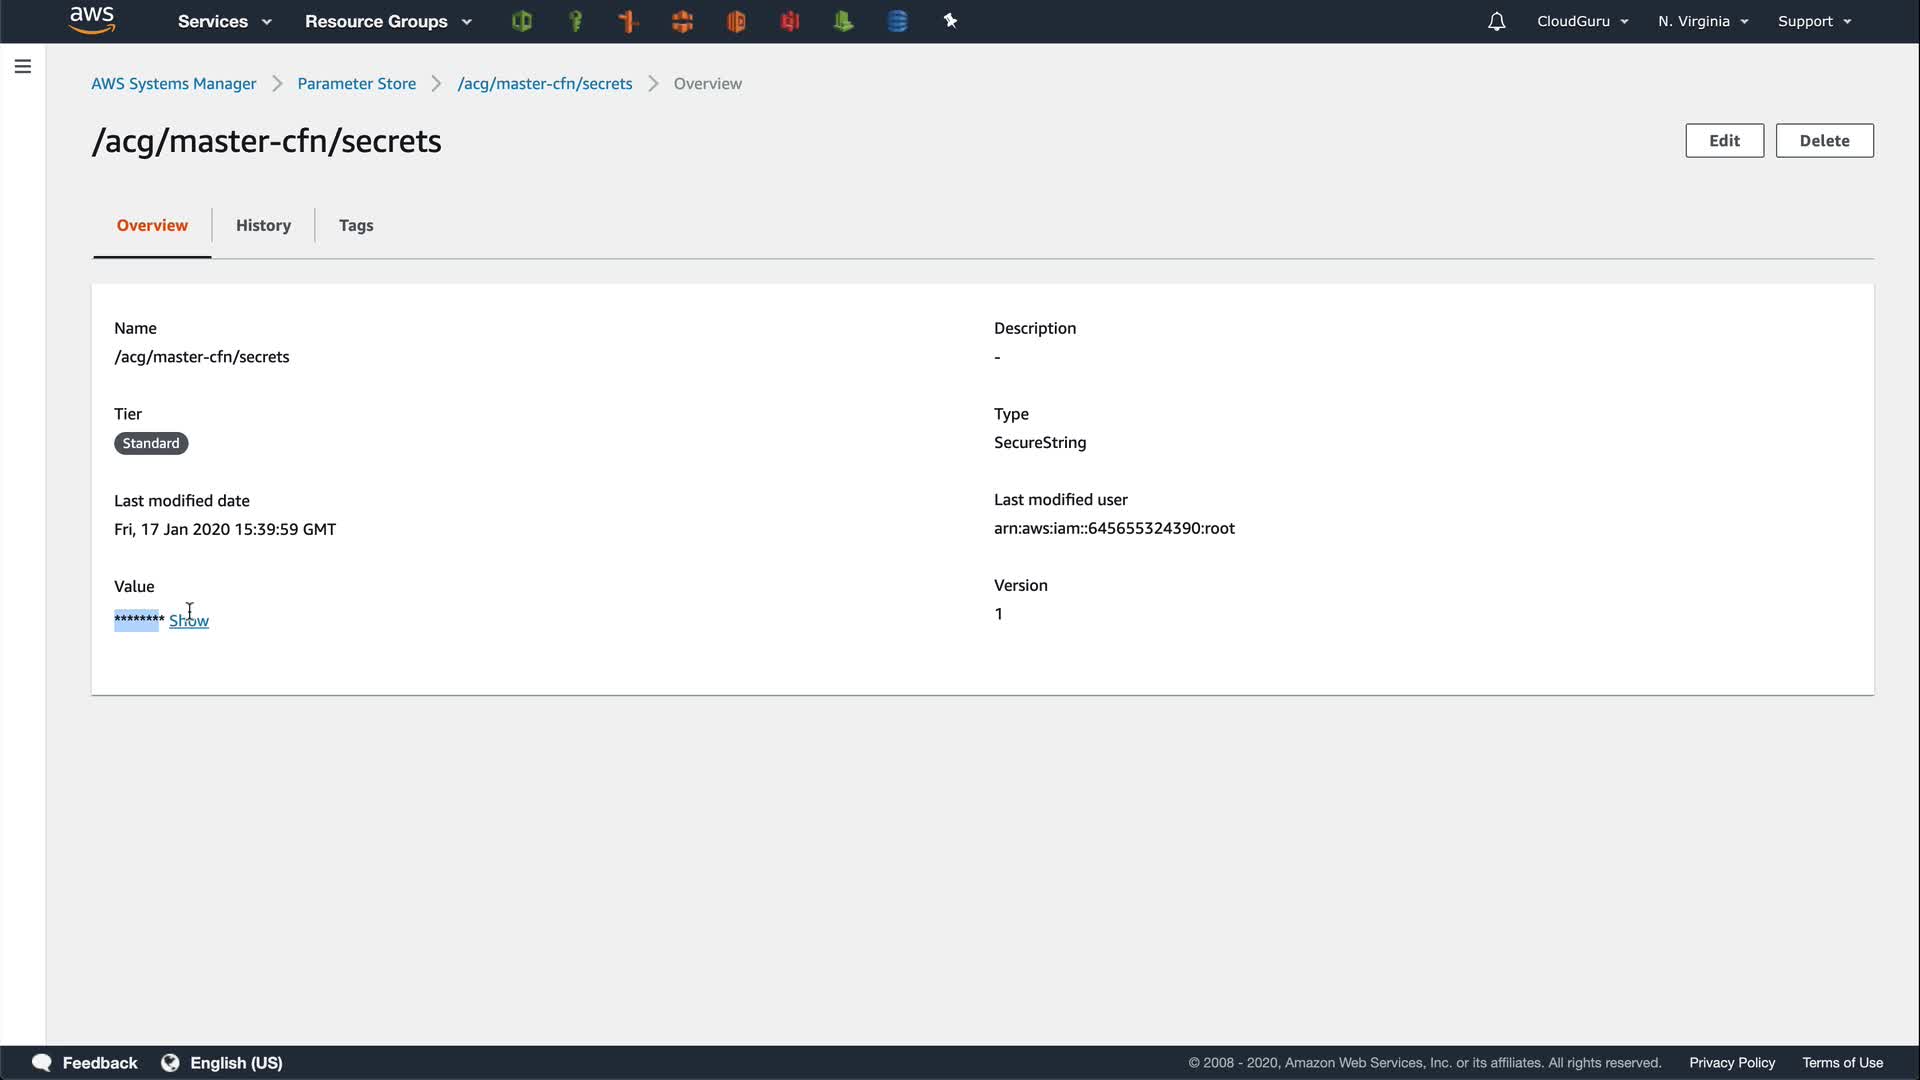Switch to the History tab
Screen dimensions: 1920x1080
(263, 225)
